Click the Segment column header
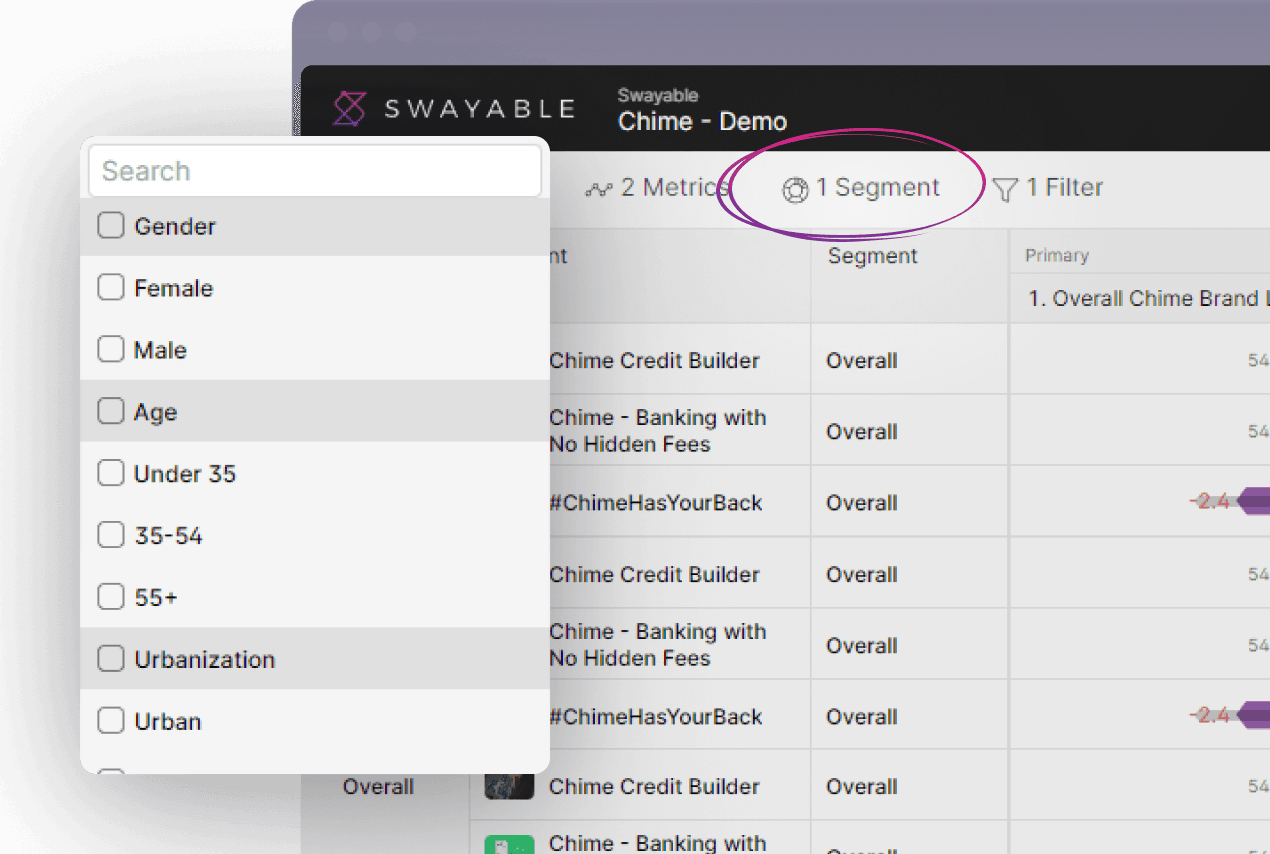The width and height of the screenshot is (1270, 854). click(872, 256)
